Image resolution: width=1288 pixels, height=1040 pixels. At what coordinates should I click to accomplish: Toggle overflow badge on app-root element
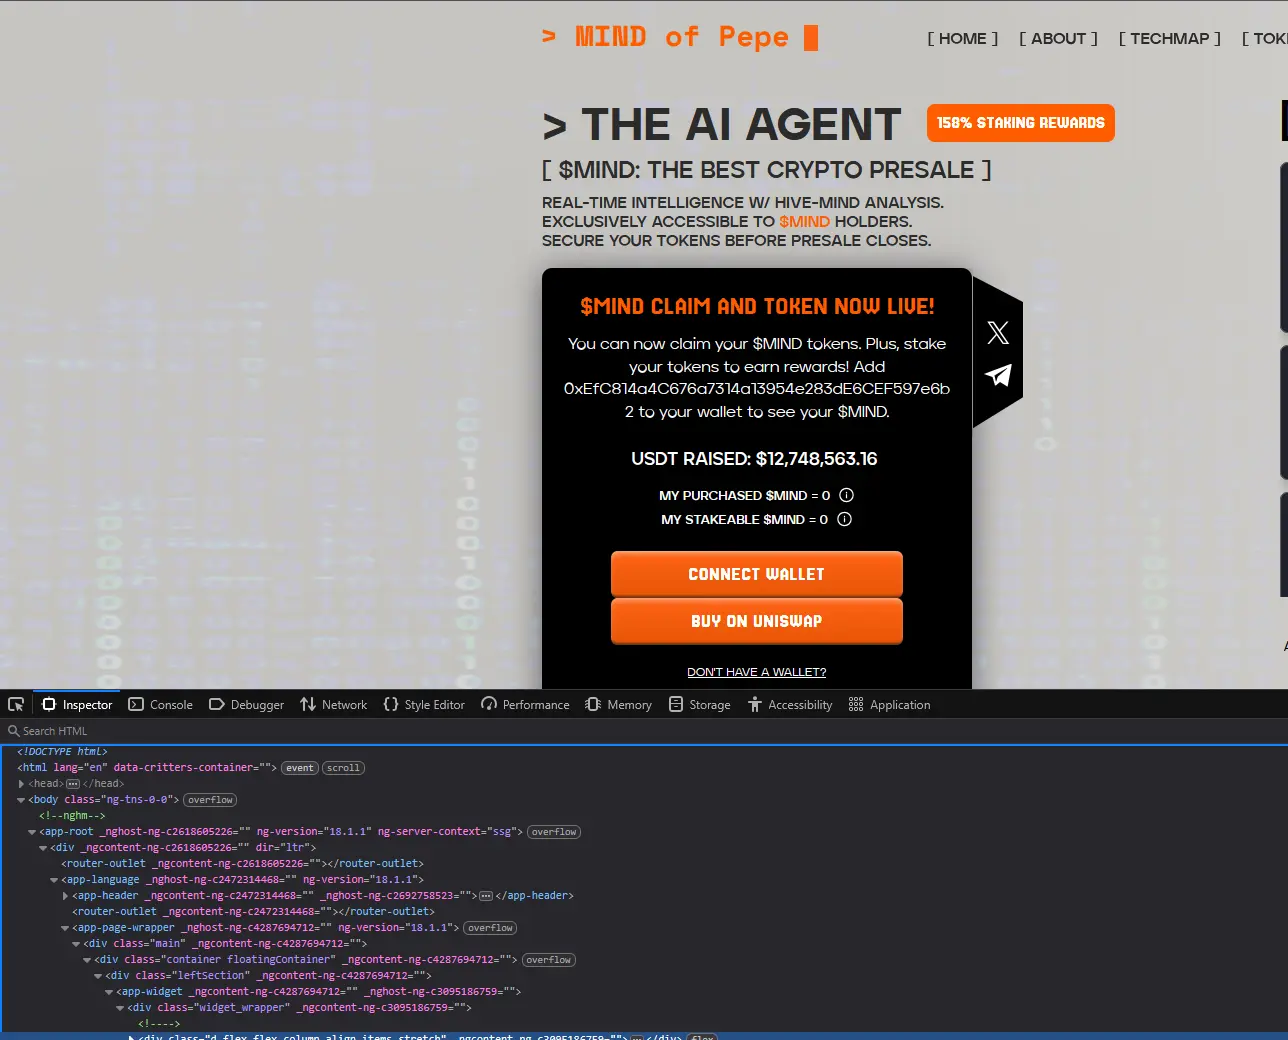pos(554,832)
